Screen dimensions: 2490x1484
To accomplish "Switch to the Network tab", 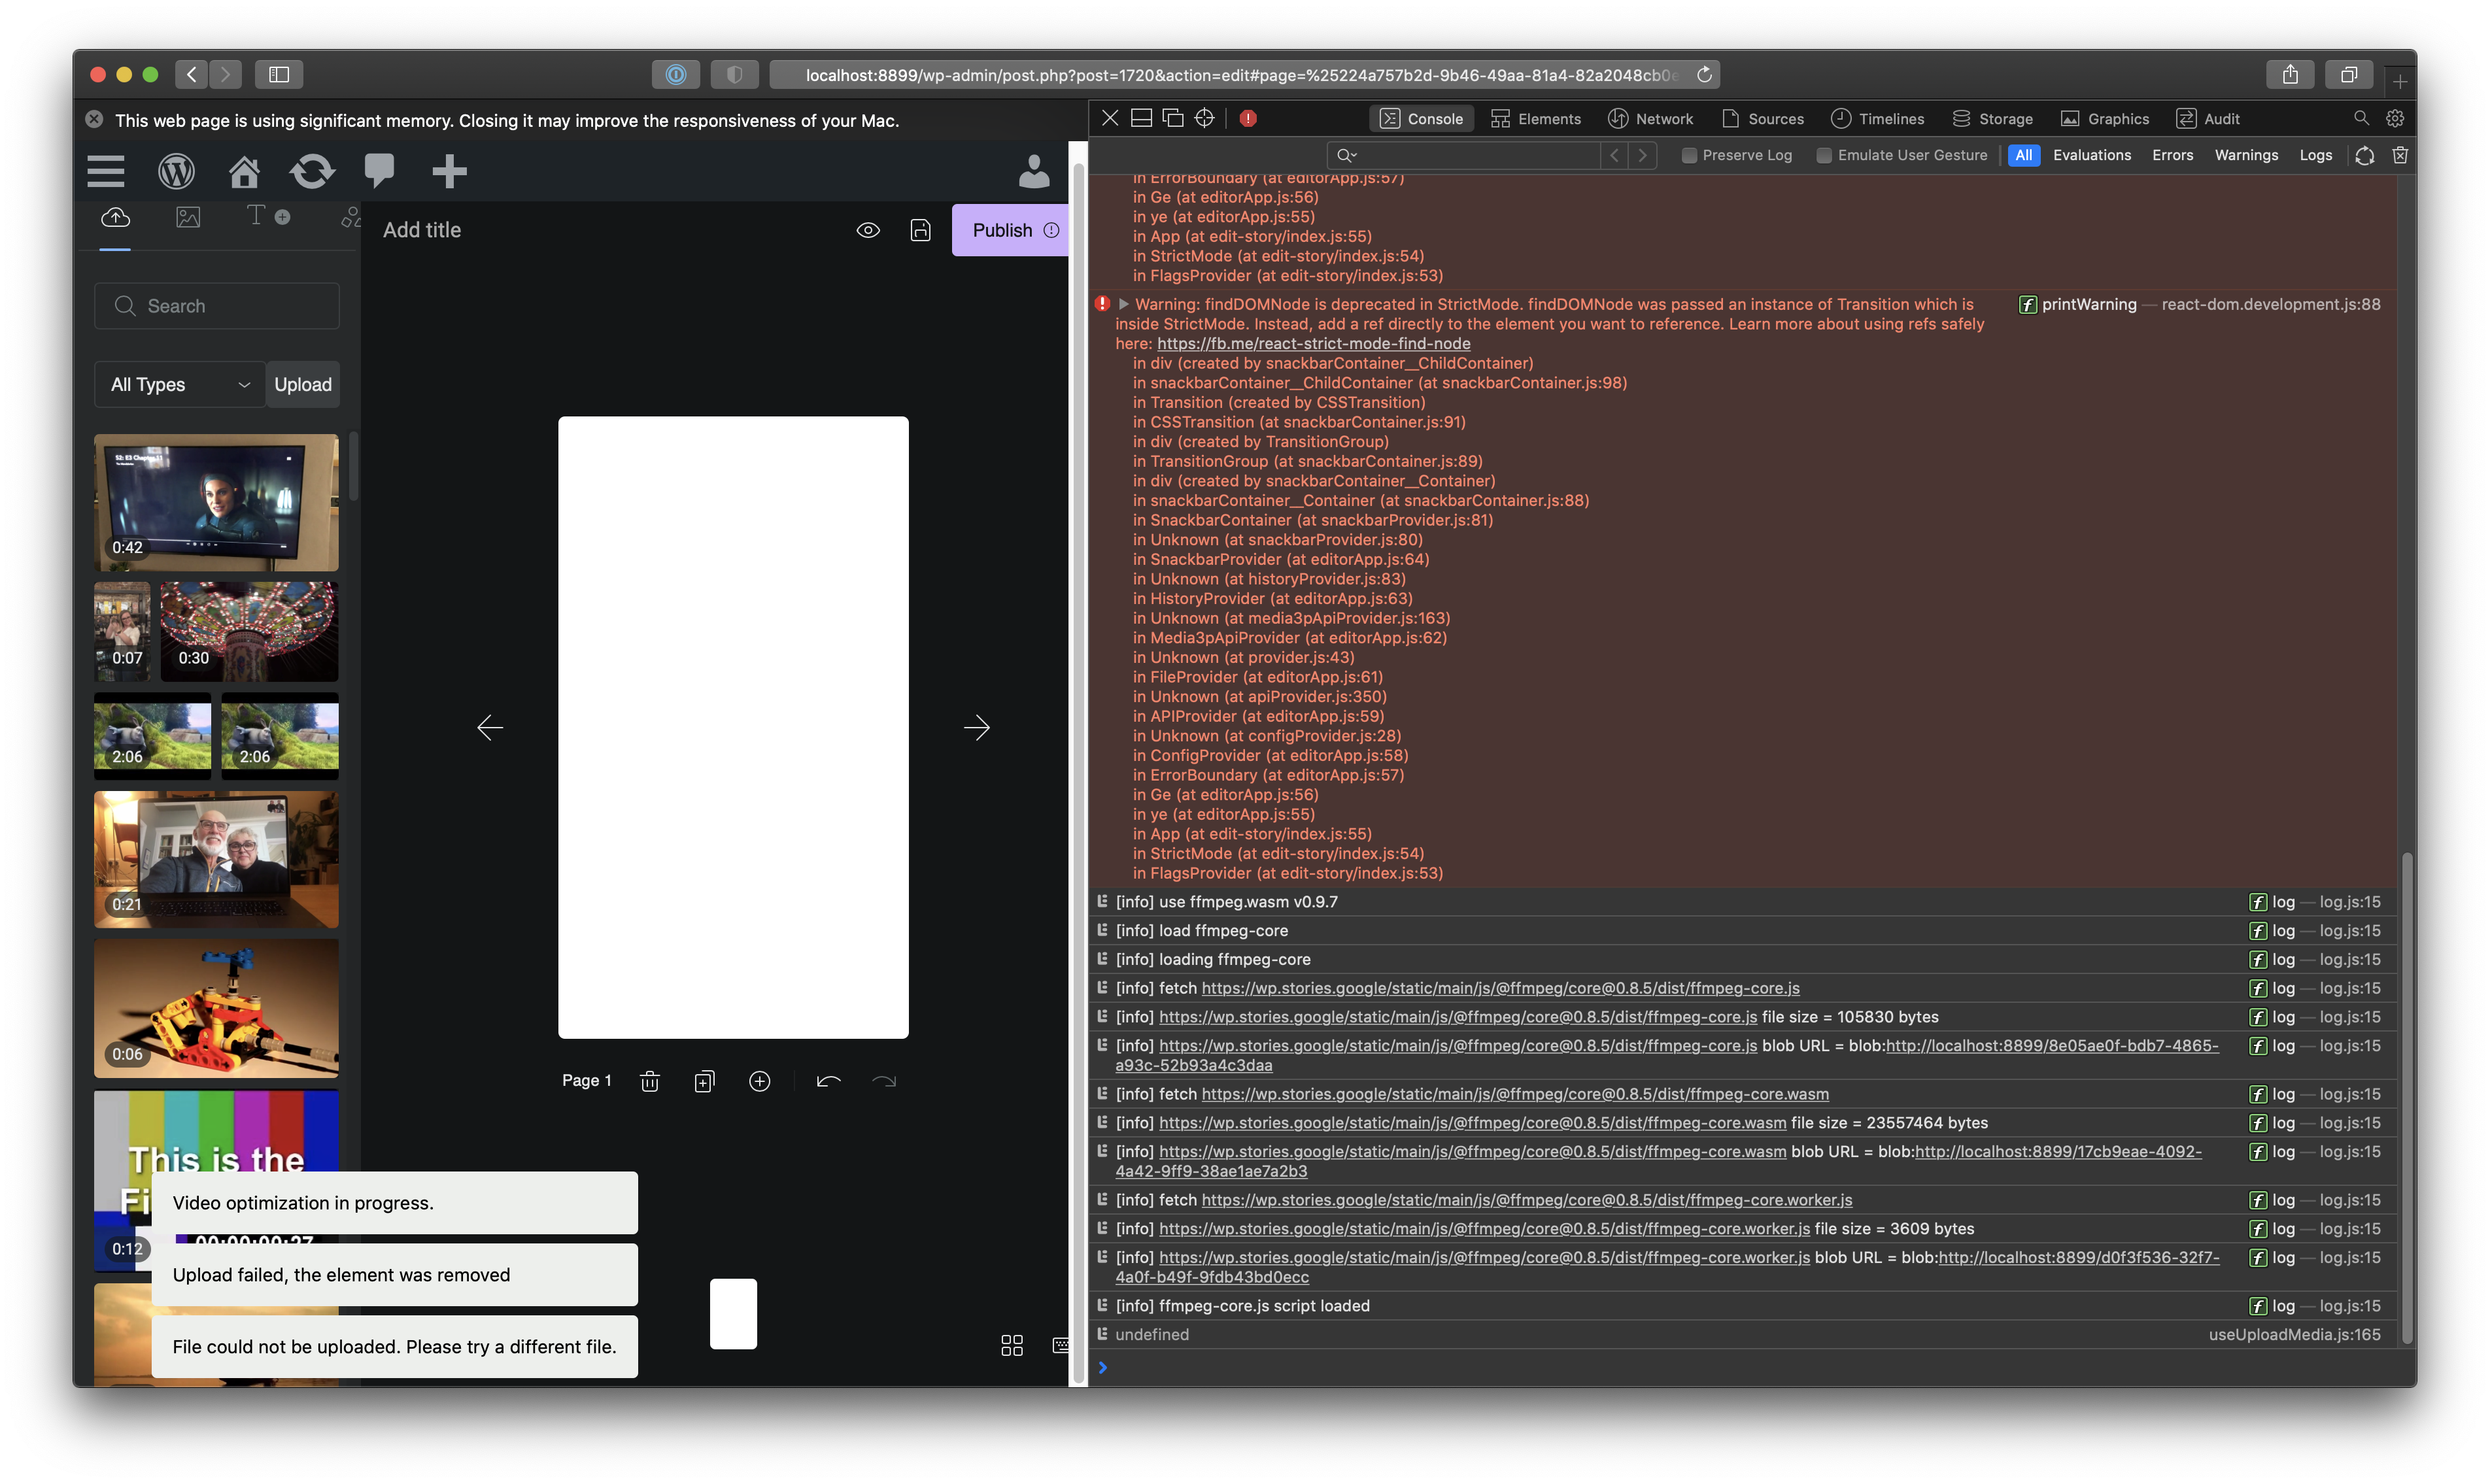I will (1650, 118).
